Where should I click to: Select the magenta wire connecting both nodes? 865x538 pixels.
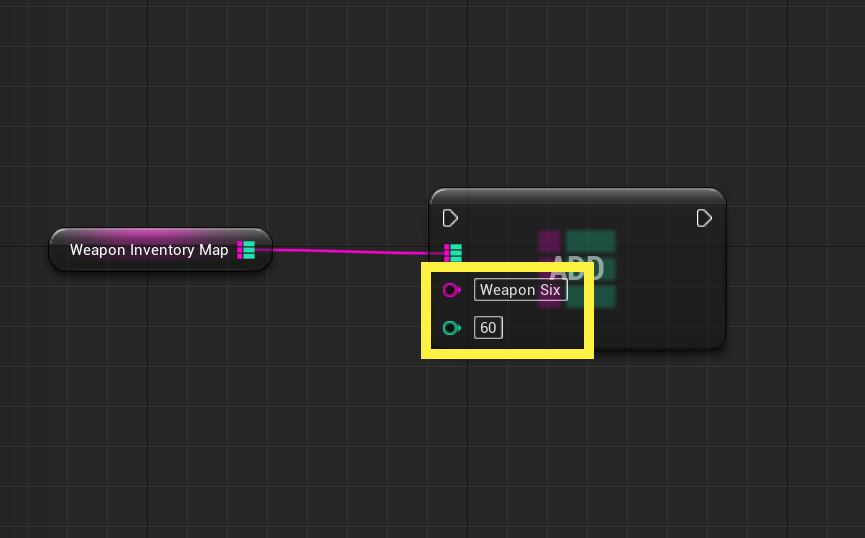tap(353, 251)
